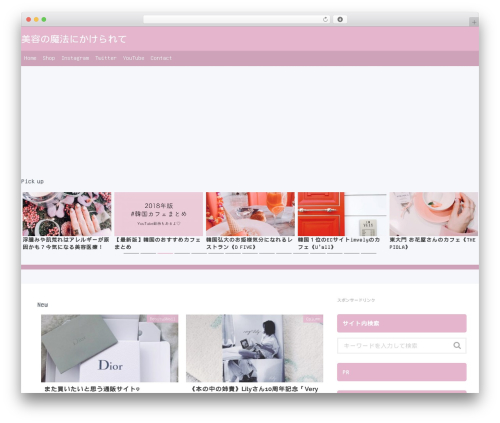The width and height of the screenshot is (500, 423).
Task: Click the category tag on the Dior post
Action: (162, 319)
